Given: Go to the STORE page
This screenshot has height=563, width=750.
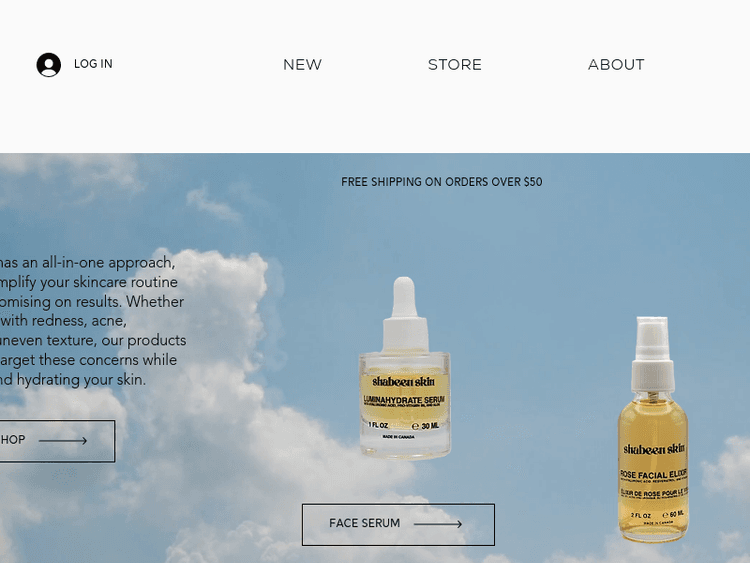Looking at the screenshot, I should tap(454, 65).
